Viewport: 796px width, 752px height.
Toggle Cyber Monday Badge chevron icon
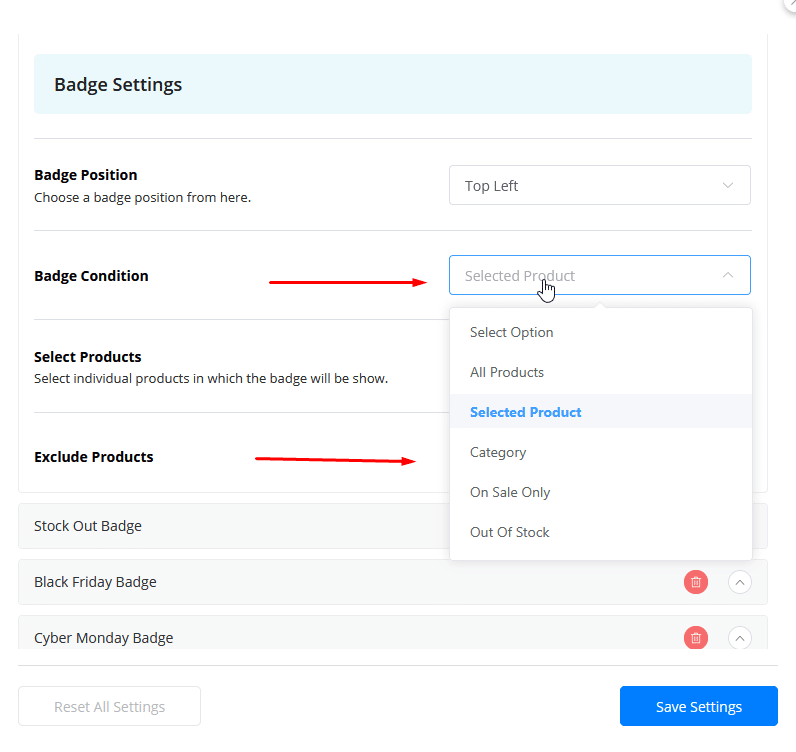[x=739, y=637]
